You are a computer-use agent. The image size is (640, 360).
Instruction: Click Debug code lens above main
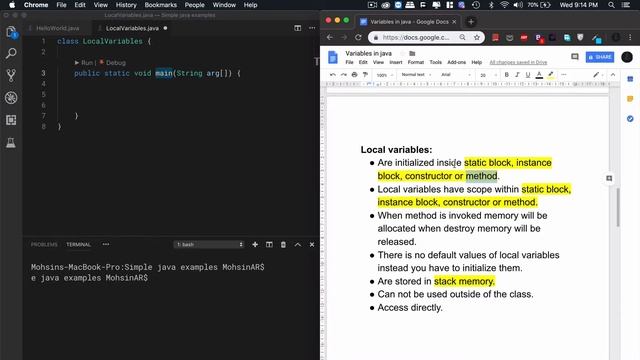click(x=113, y=63)
